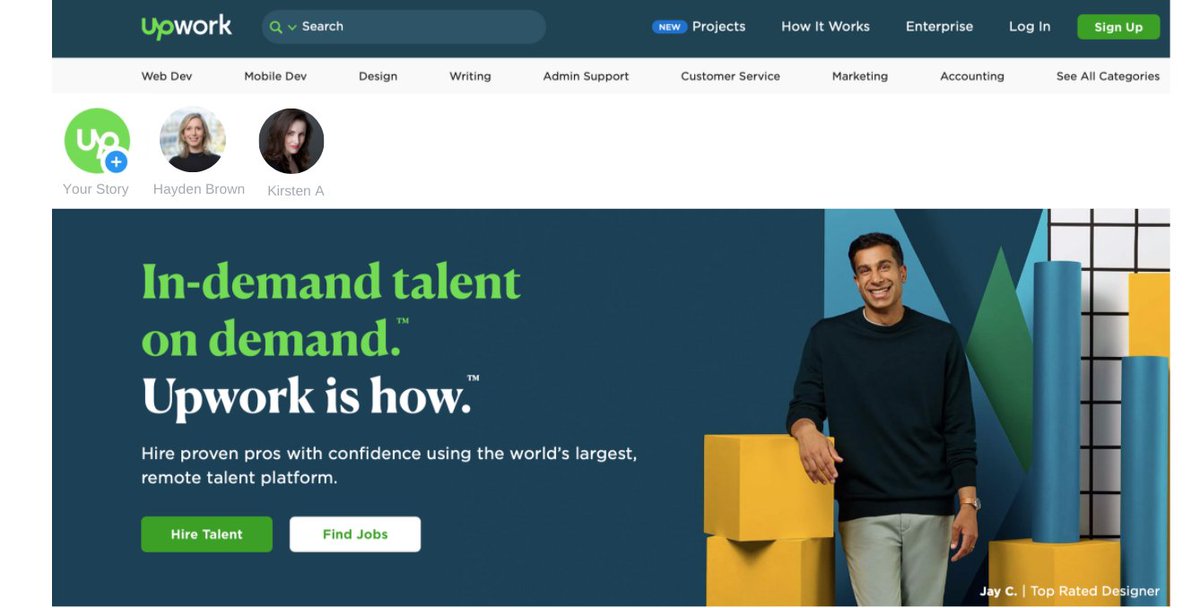
Task: Expand the search type dropdown arrow
Action: [292, 27]
